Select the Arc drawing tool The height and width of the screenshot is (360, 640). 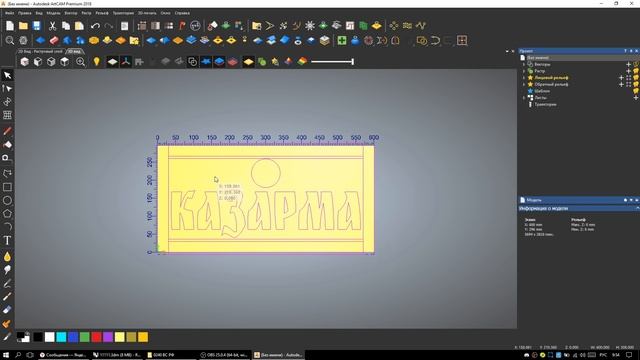click(7, 227)
